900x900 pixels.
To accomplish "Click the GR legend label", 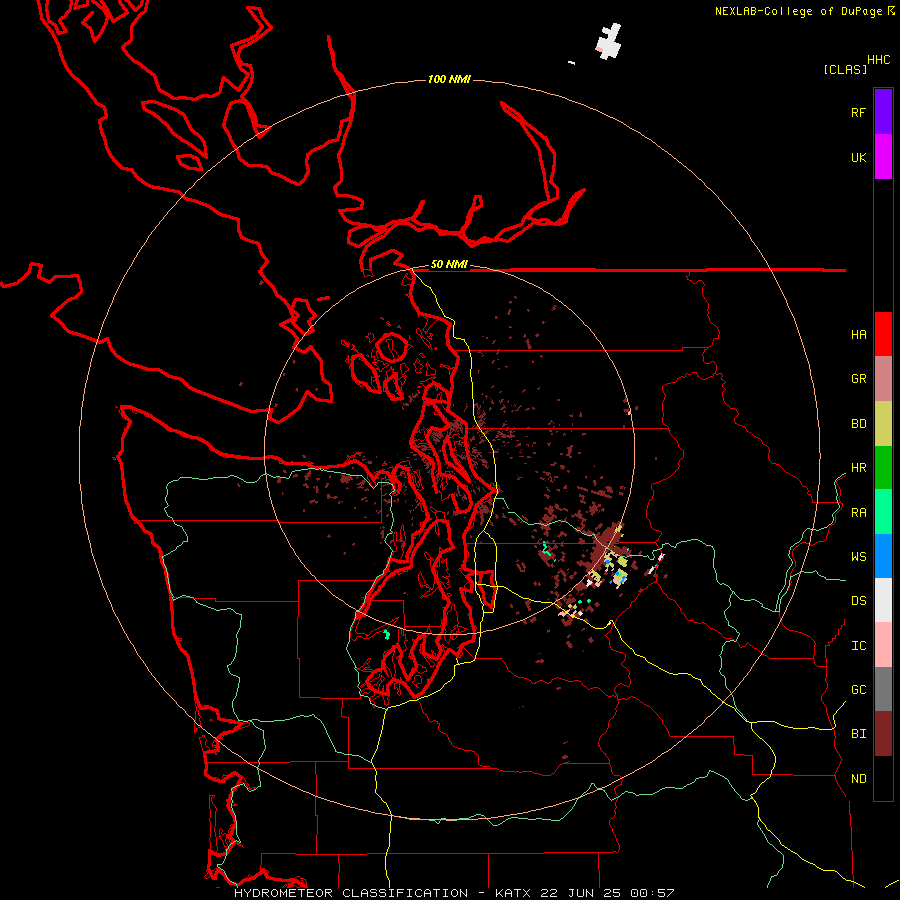I will (x=858, y=379).
